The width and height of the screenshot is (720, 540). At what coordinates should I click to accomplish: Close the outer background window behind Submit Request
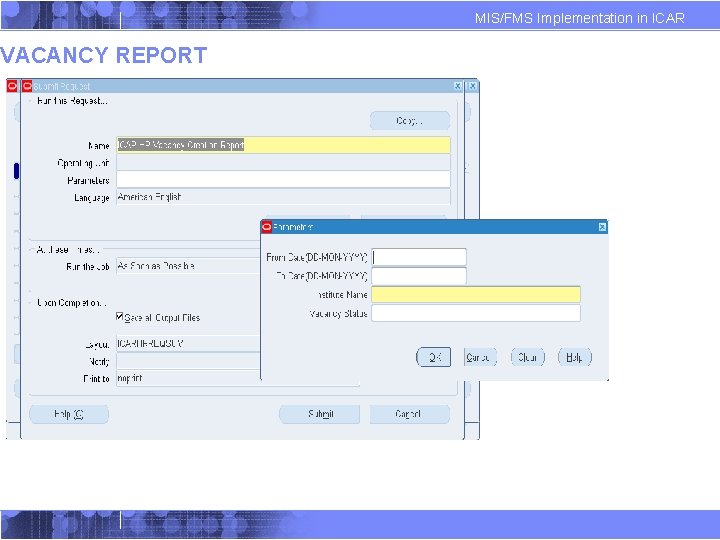472,86
